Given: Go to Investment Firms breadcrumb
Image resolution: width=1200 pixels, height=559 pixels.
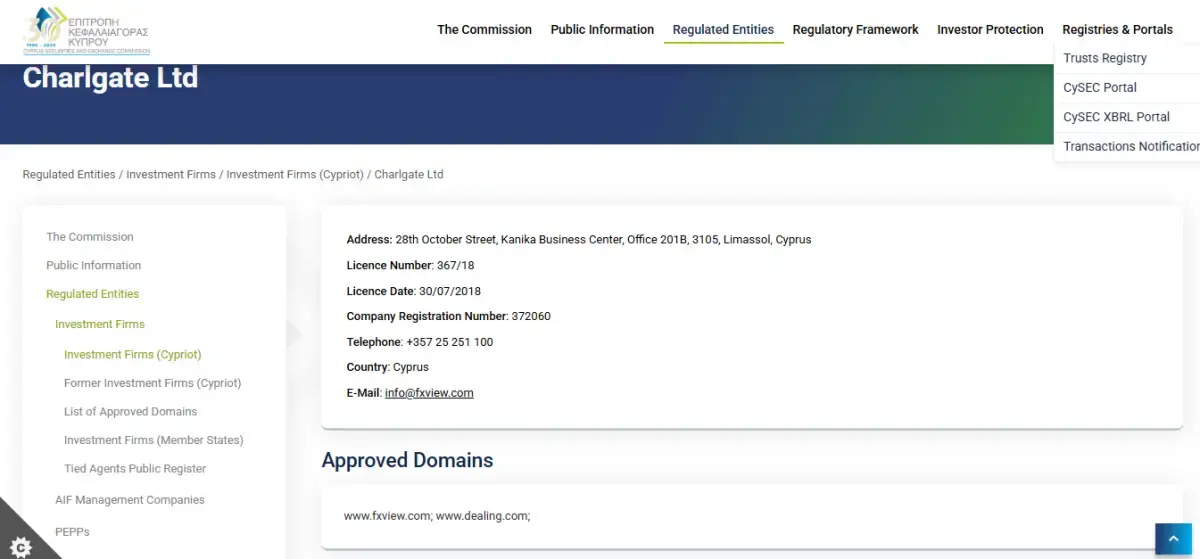Looking at the screenshot, I should click(171, 174).
